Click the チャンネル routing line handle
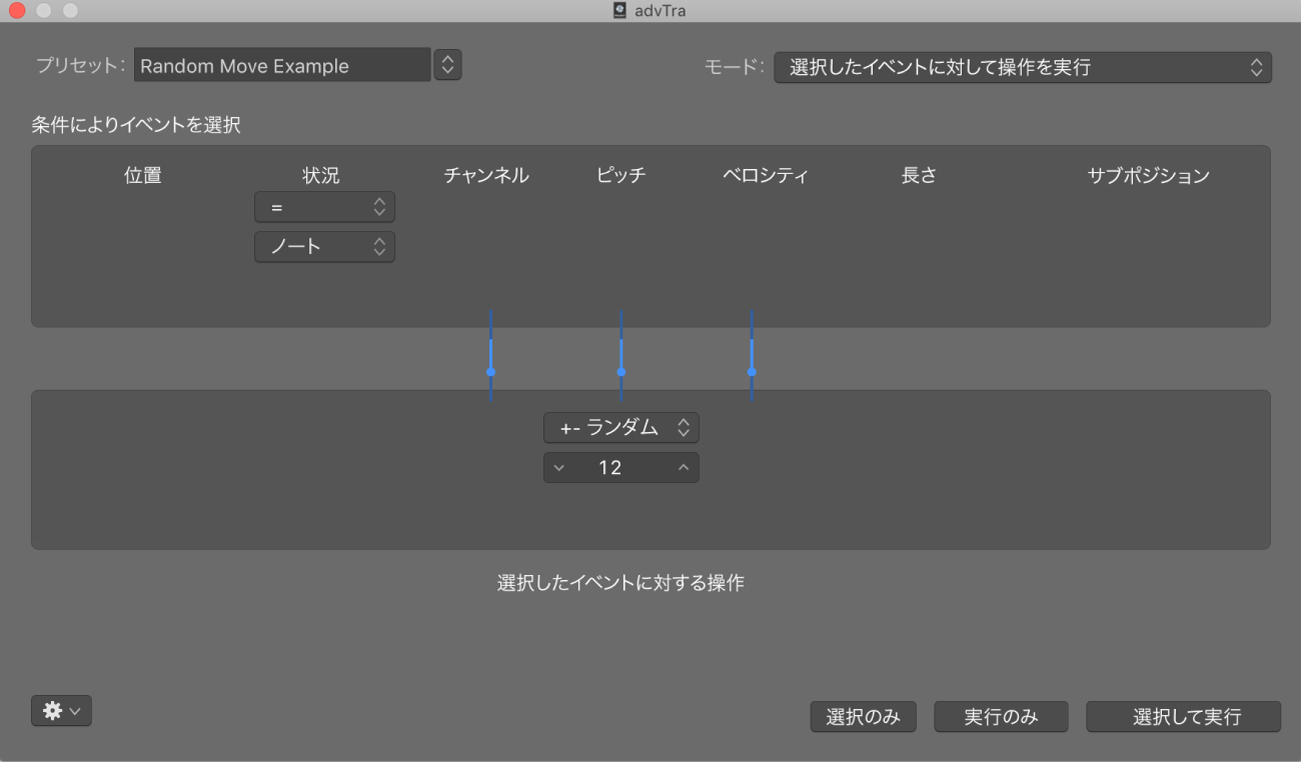1301x763 pixels. [491, 371]
